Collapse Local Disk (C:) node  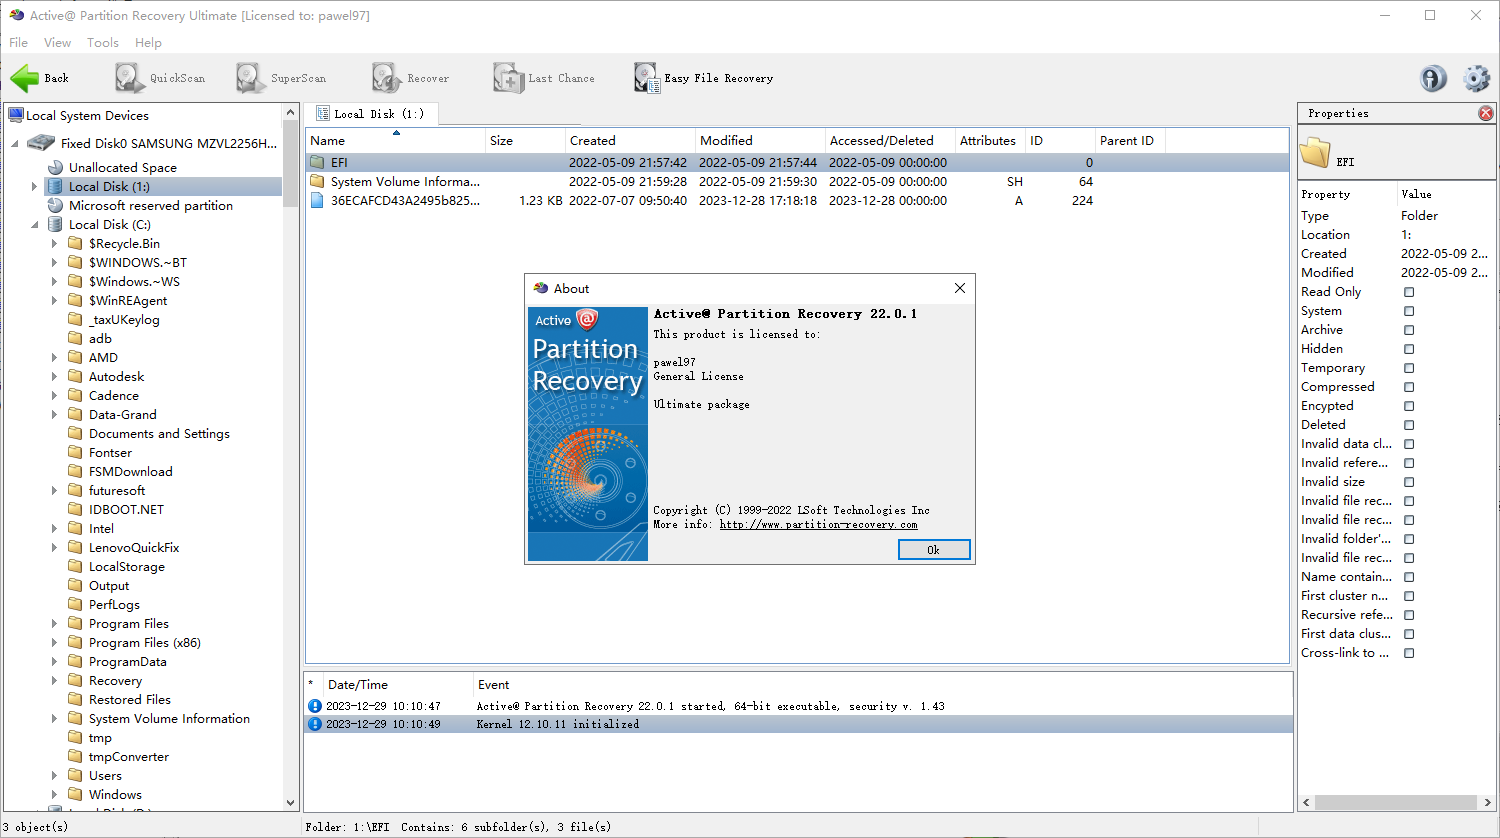[x=34, y=224]
